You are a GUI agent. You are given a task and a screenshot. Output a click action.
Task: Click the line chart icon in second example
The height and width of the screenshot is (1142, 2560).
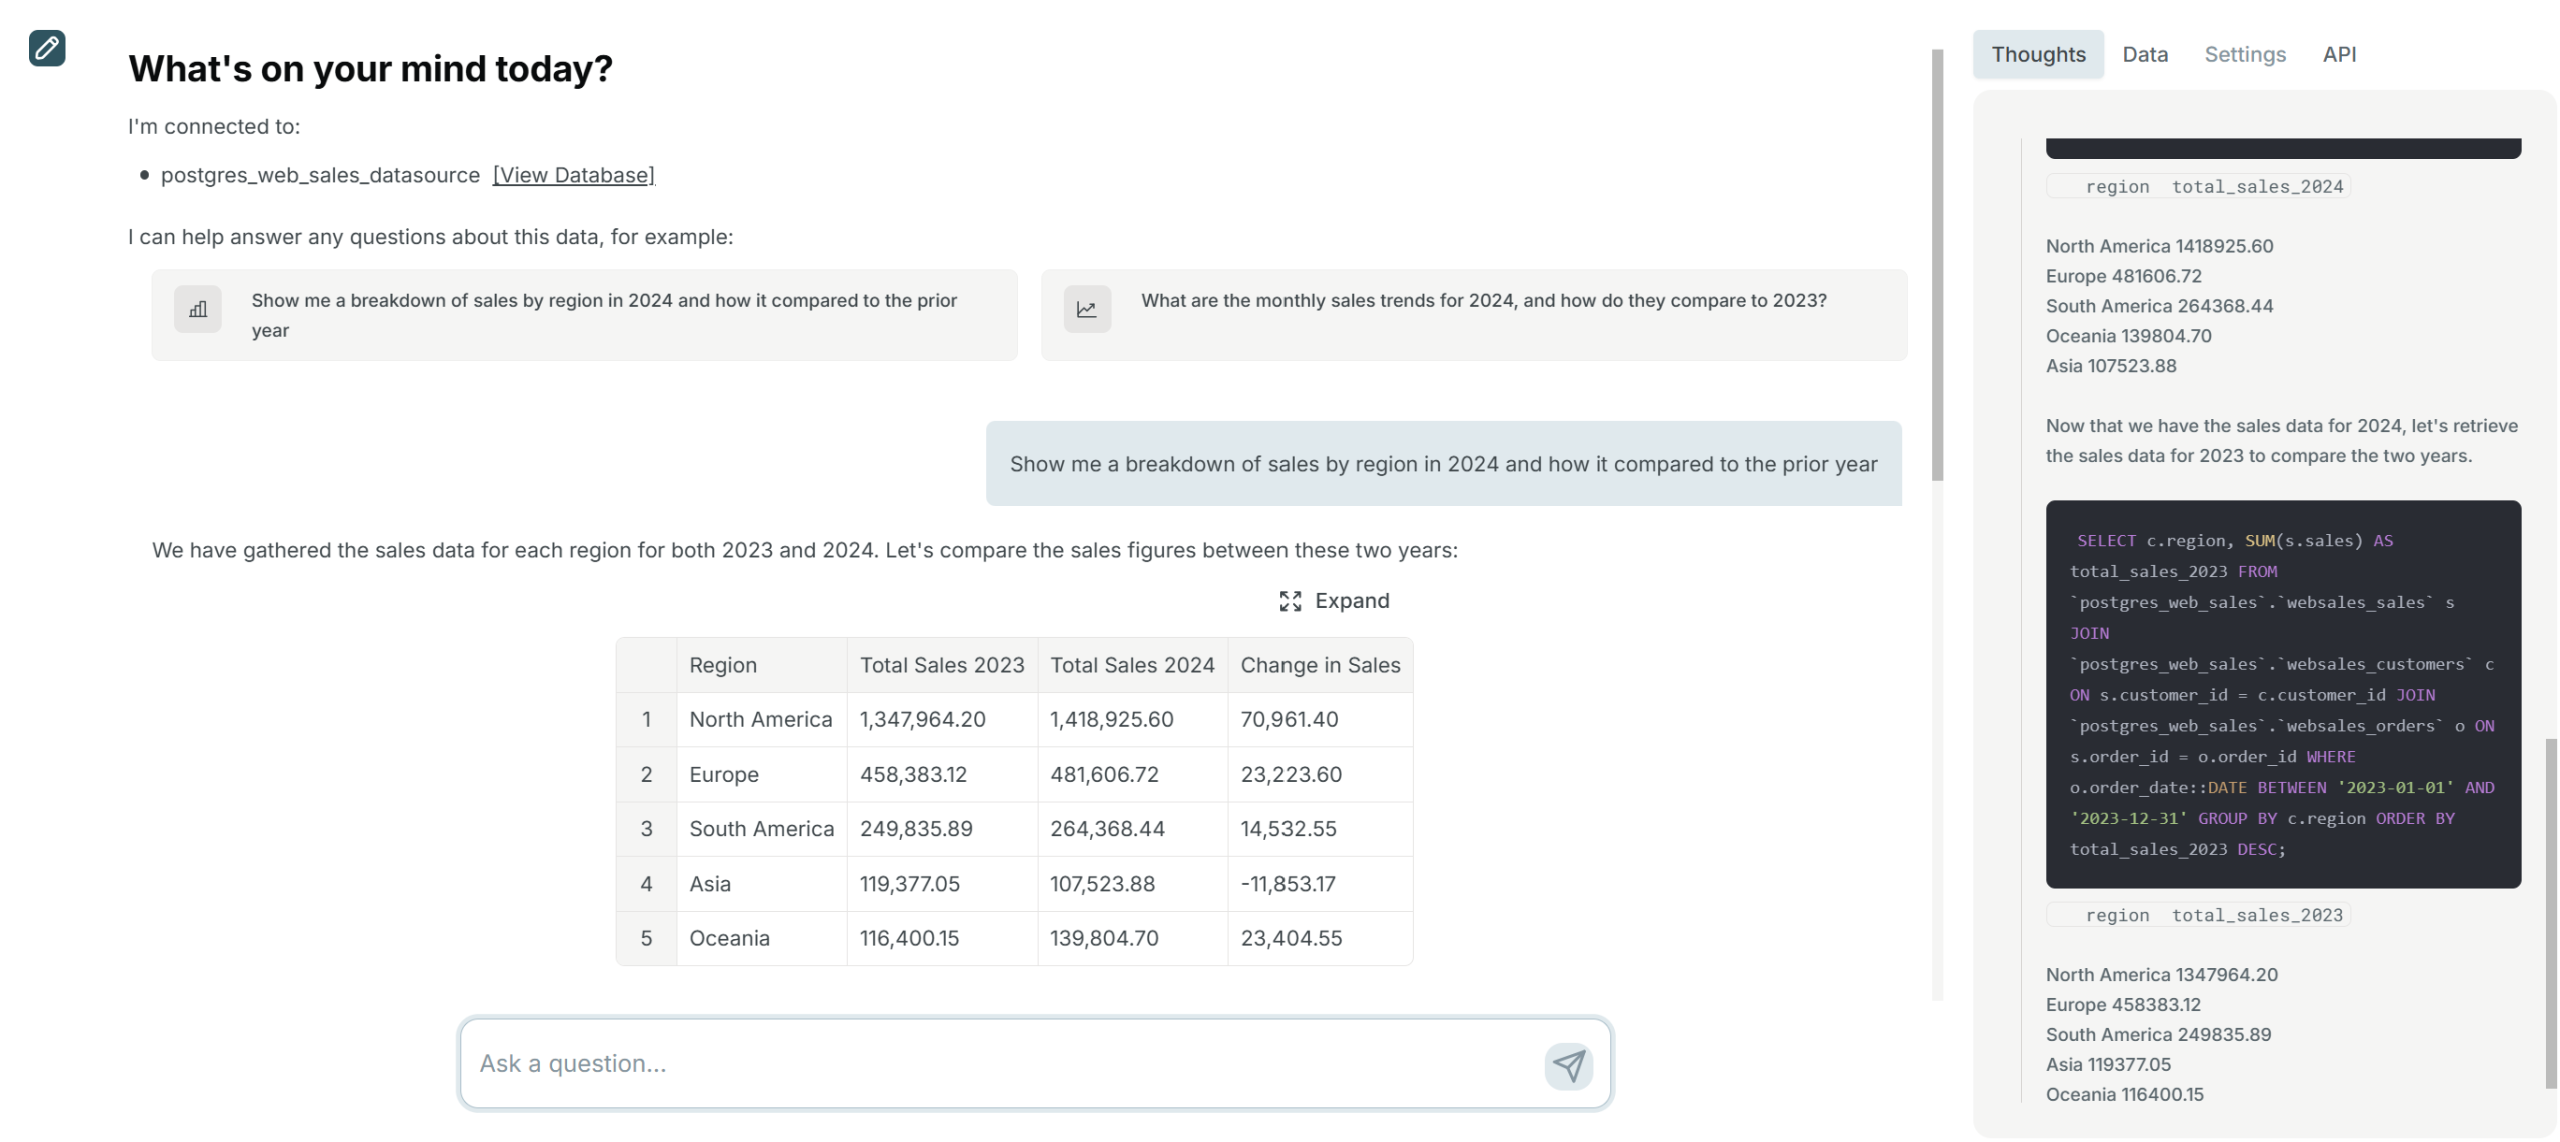pos(1087,310)
